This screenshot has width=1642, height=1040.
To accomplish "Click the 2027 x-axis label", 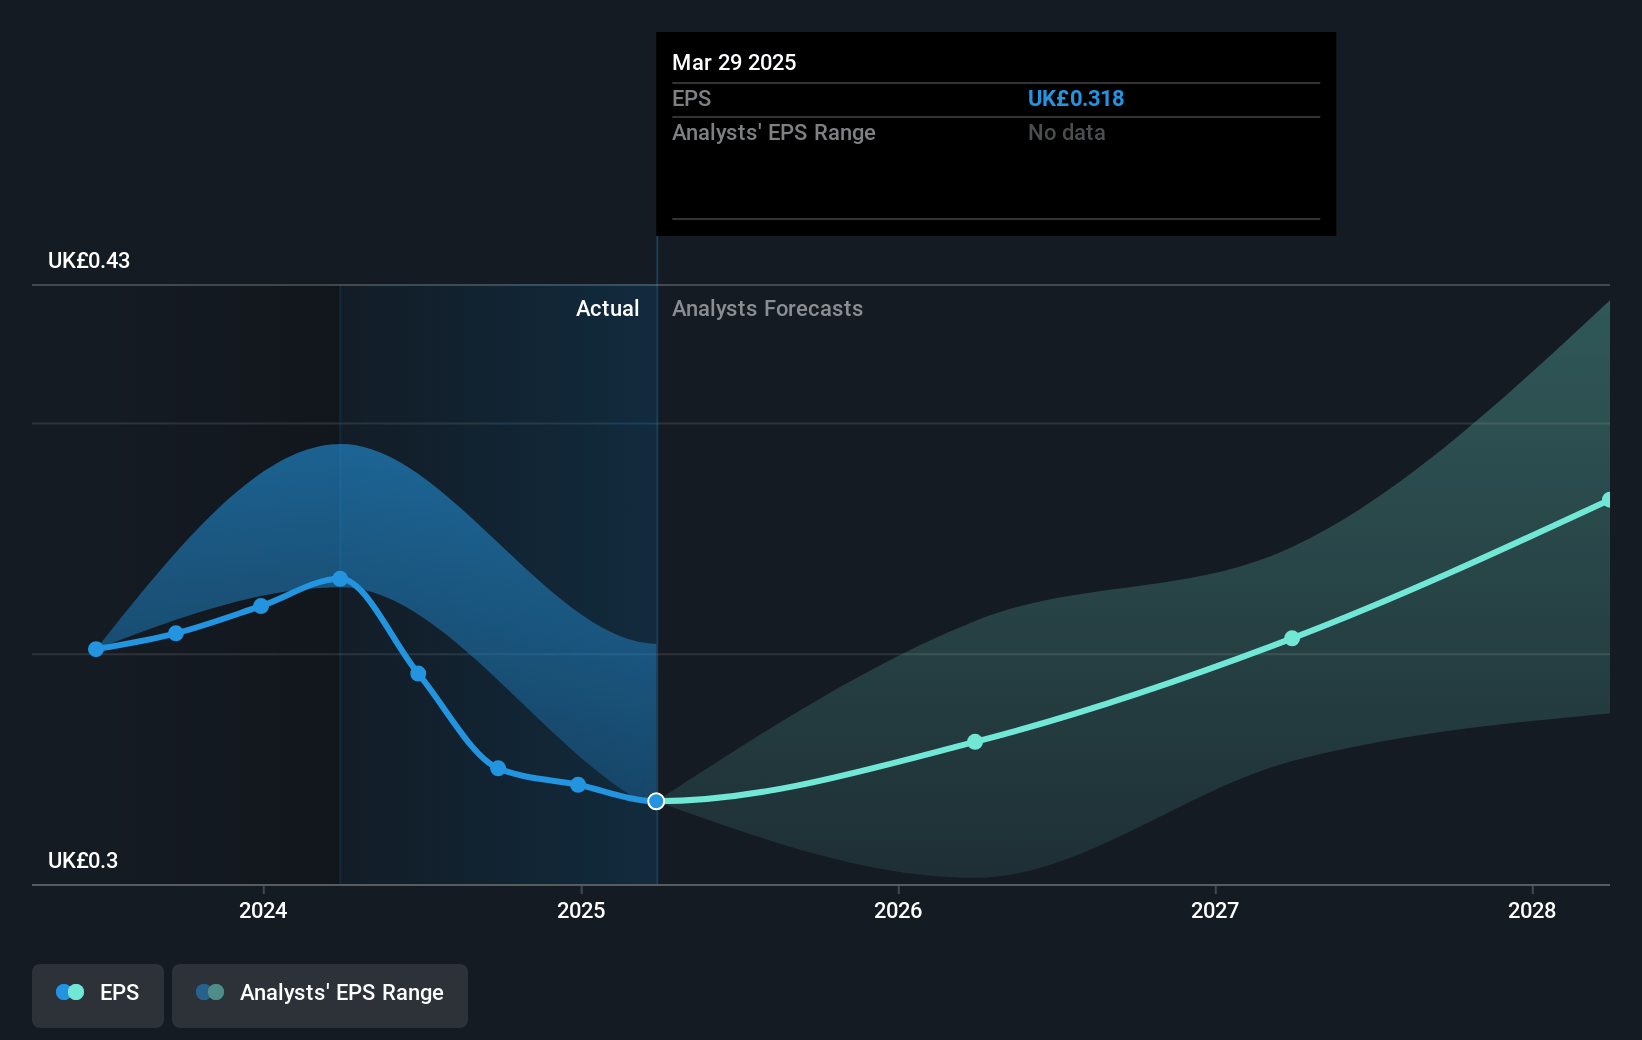I will [1215, 910].
